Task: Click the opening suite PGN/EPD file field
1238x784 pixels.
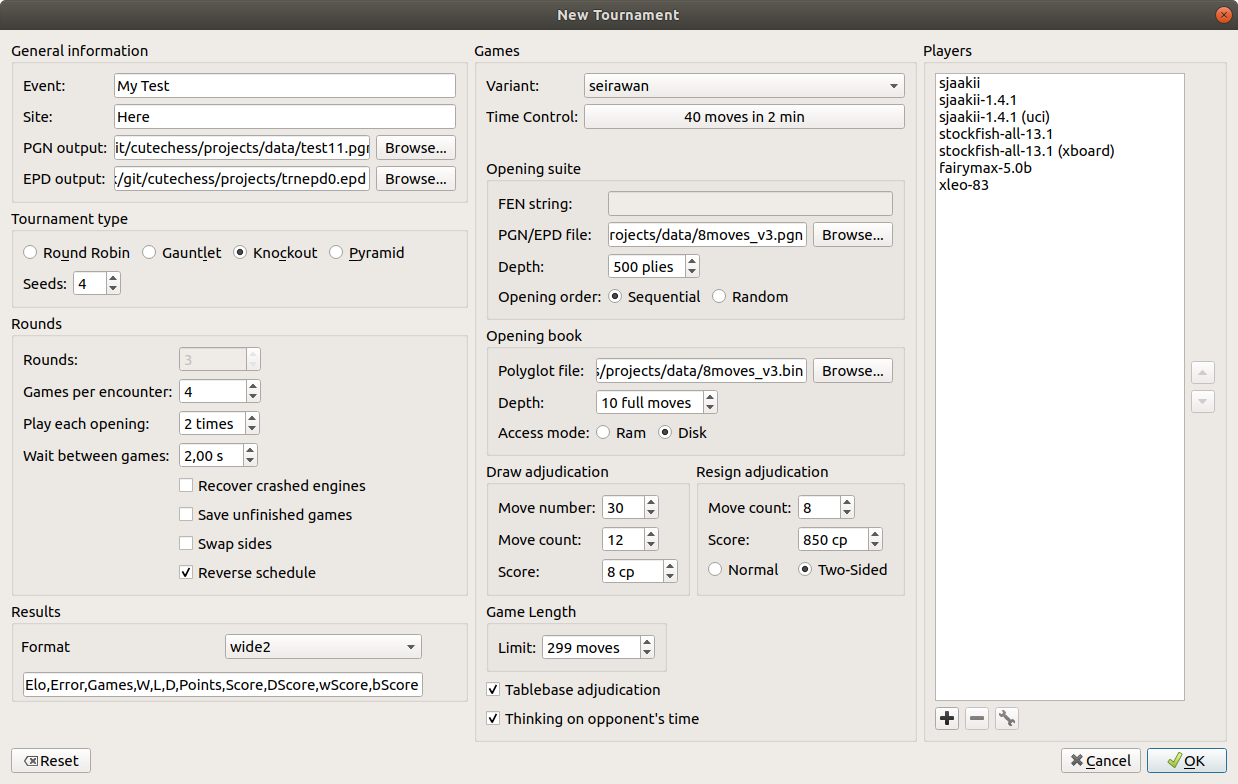Action: click(x=707, y=235)
